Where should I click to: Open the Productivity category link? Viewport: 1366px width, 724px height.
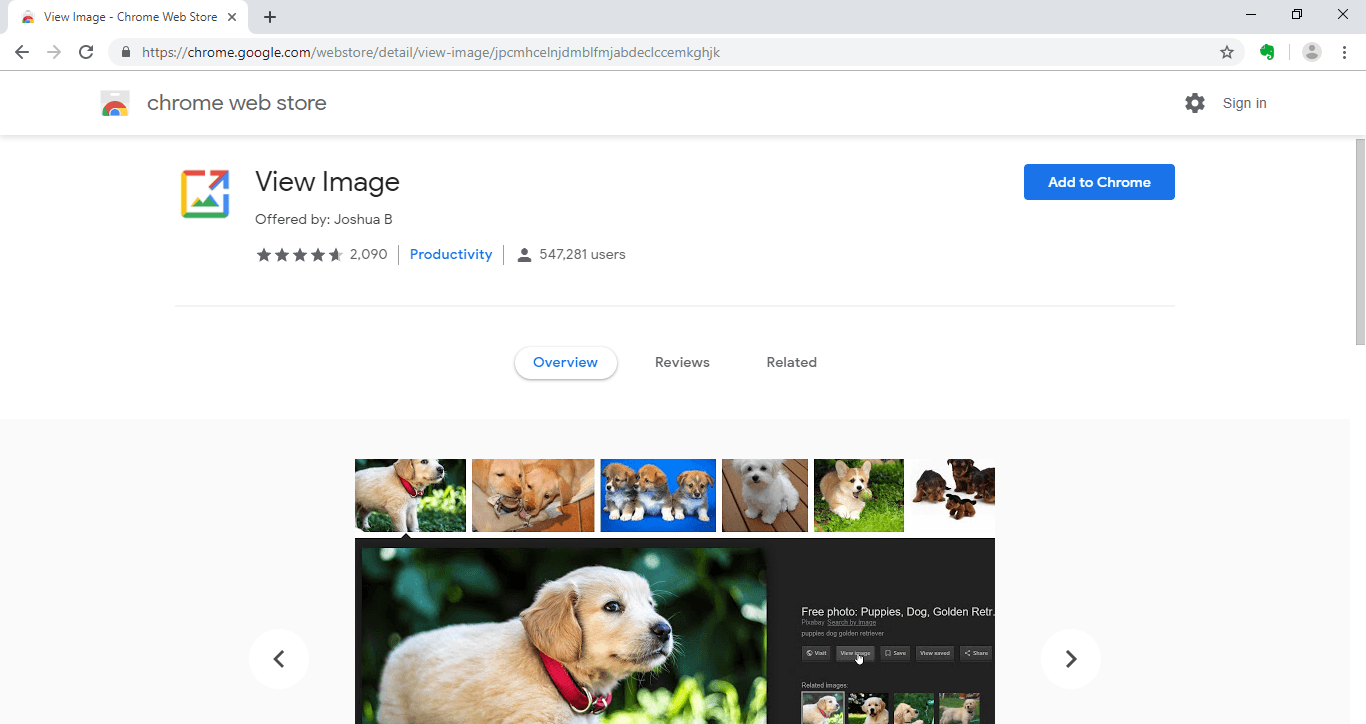click(x=451, y=255)
